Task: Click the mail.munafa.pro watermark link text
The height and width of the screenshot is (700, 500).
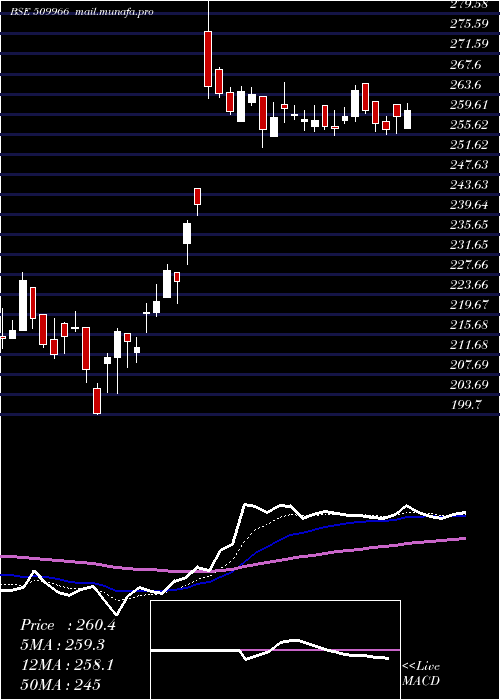Action: tap(114, 12)
